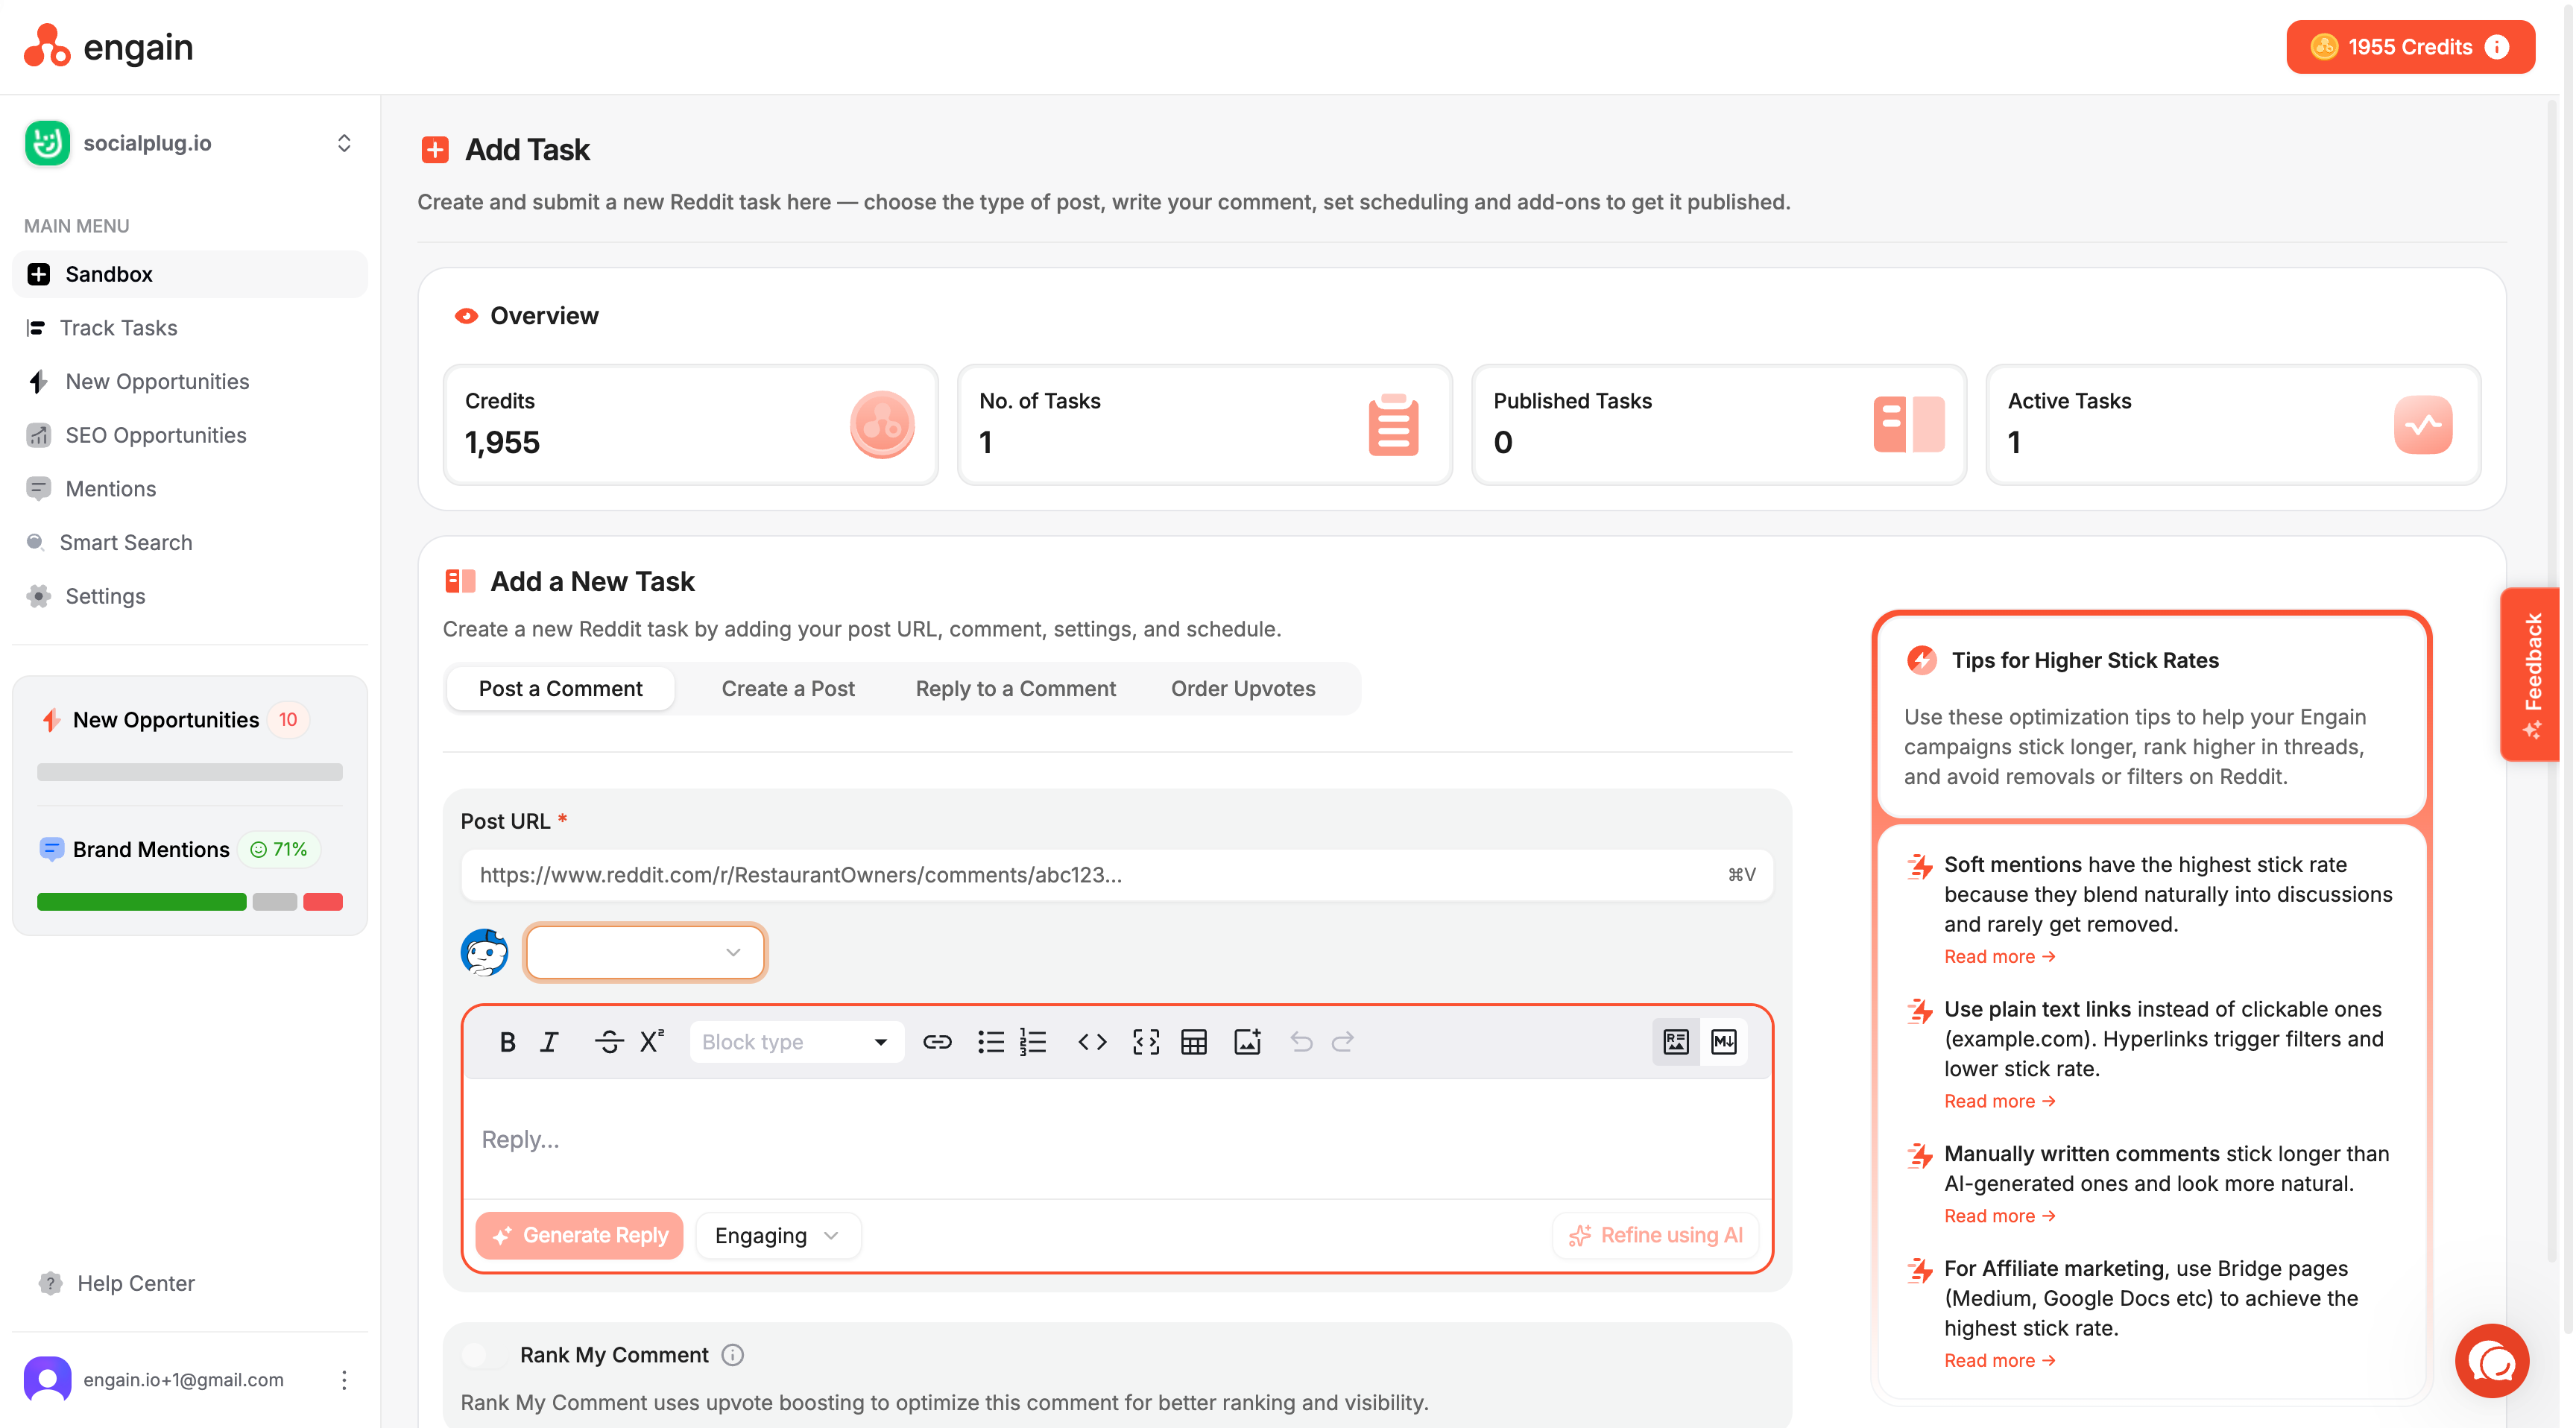Switch to markdown editor mode

tap(1724, 1042)
